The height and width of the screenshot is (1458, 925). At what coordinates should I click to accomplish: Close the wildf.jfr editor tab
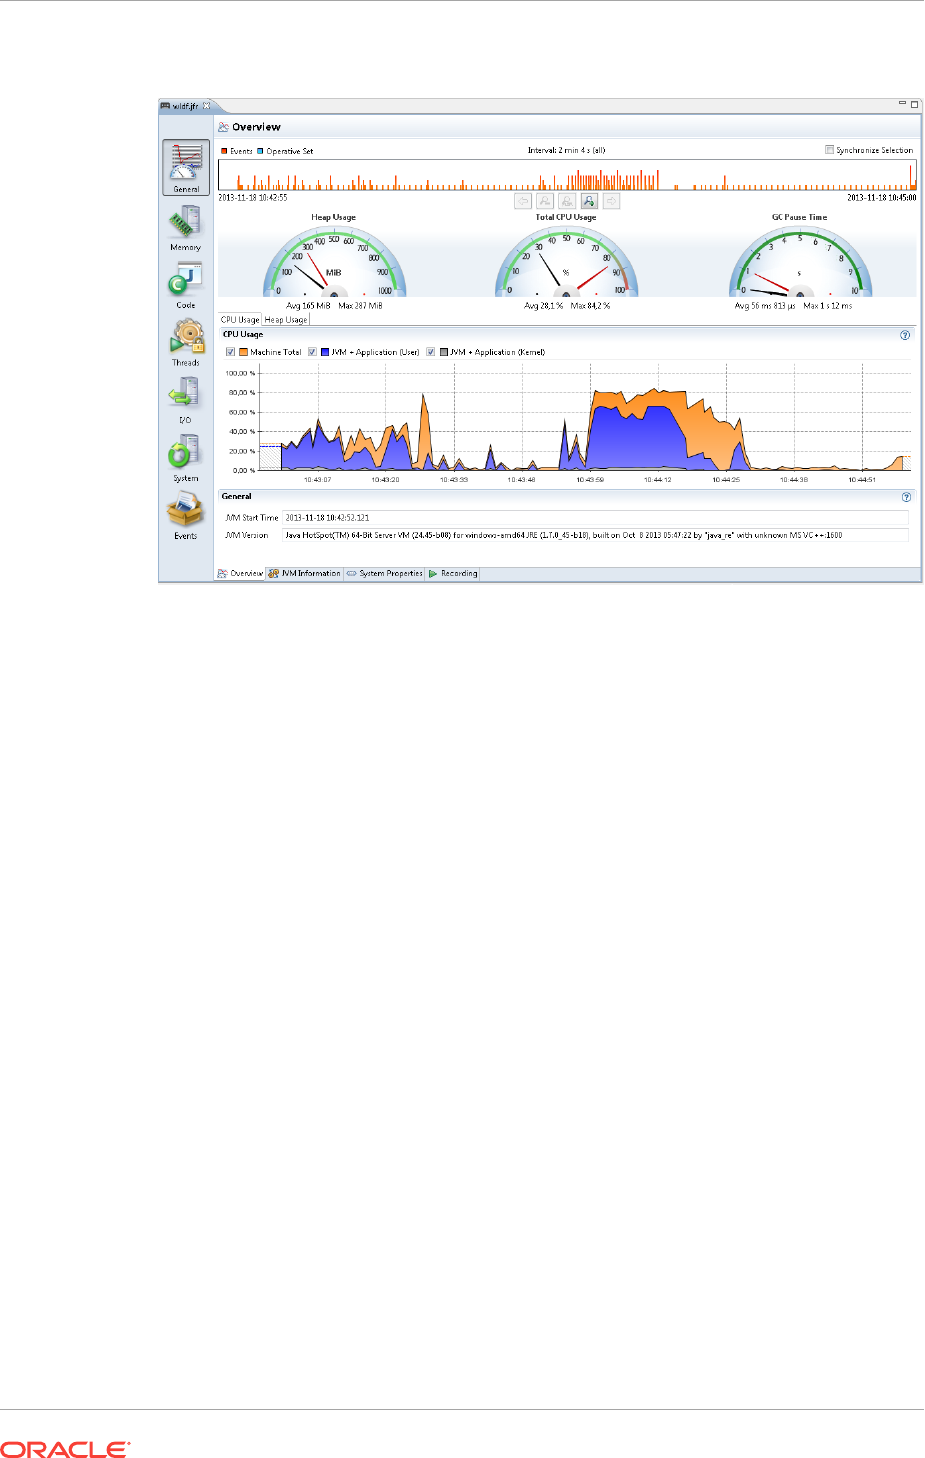point(207,105)
